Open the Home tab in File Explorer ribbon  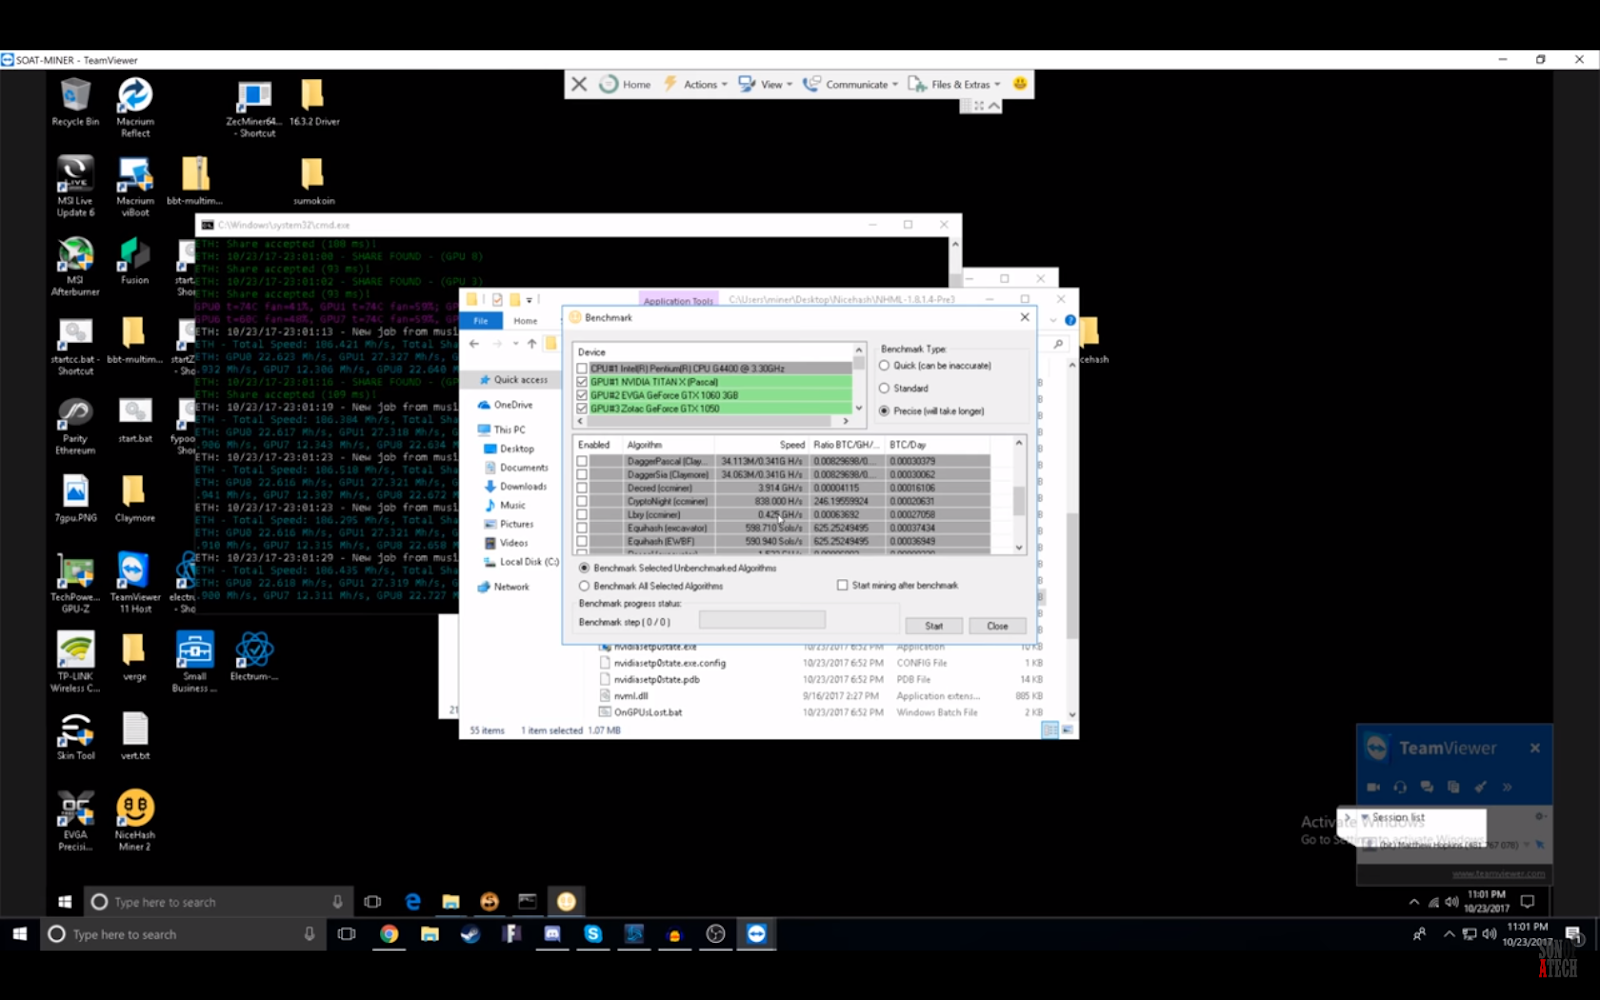[x=525, y=321]
